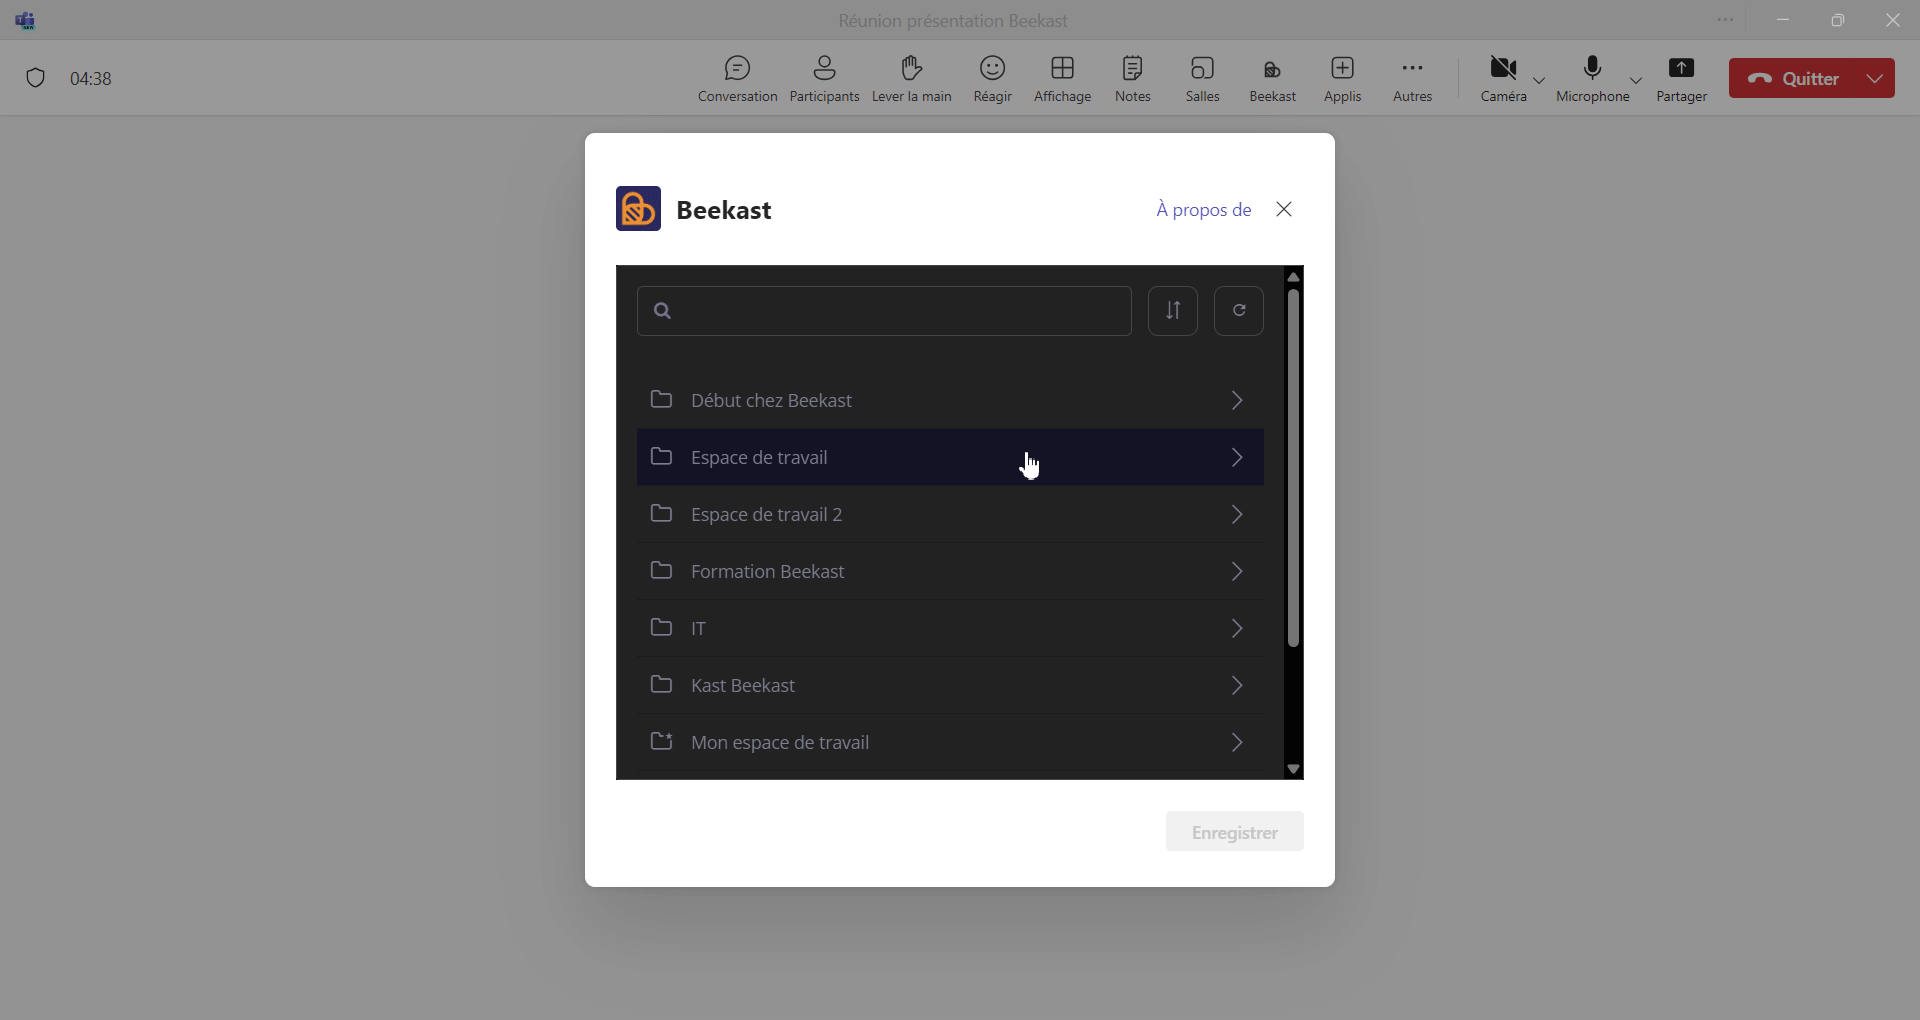Expand Mon espace de travail chevron
Screen dimensions: 1920x1020
(1238, 743)
